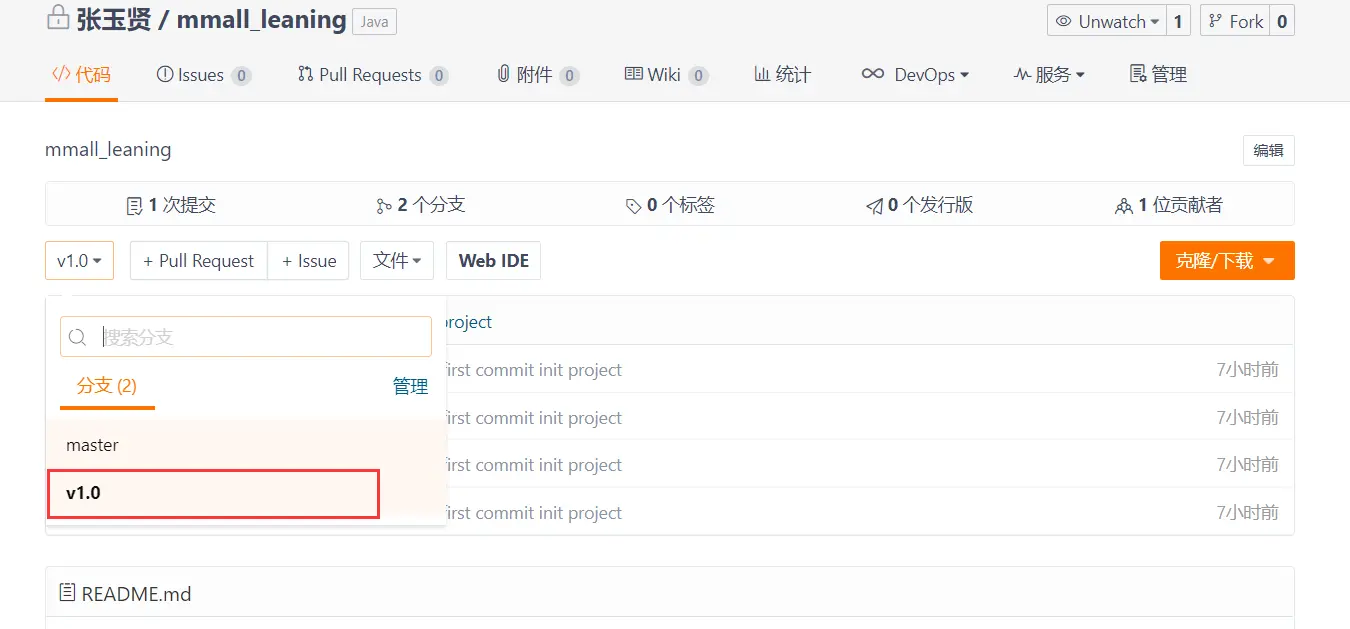Switch to the 代码 tab
This screenshot has height=629, width=1350.
pos(81,75)
